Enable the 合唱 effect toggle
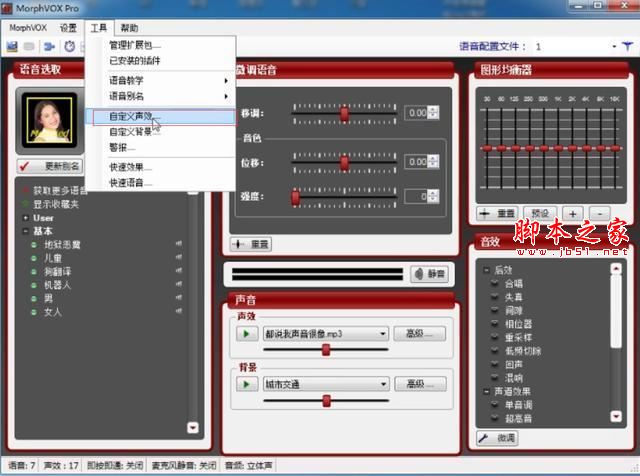The image size is (640, 476). [495, 283]
